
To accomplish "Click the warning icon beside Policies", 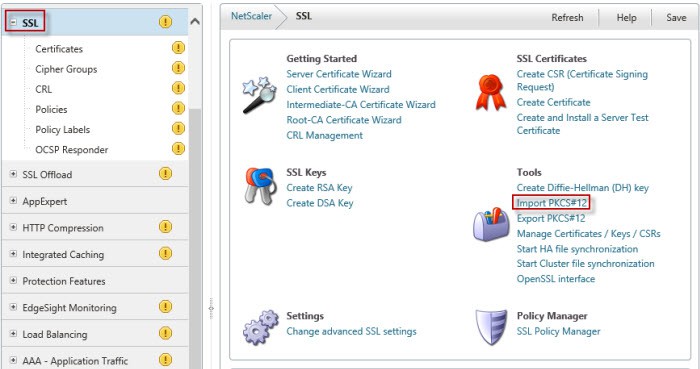I will 178,108.
